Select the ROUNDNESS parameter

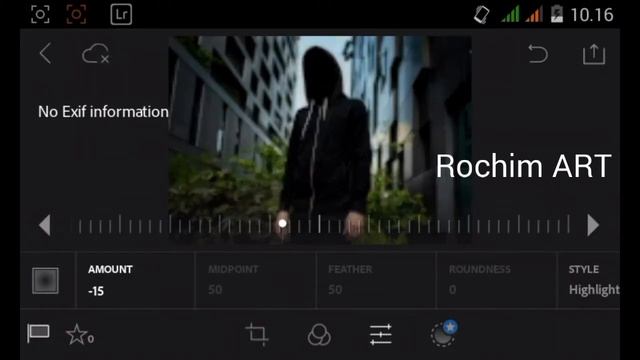point(496,280)
